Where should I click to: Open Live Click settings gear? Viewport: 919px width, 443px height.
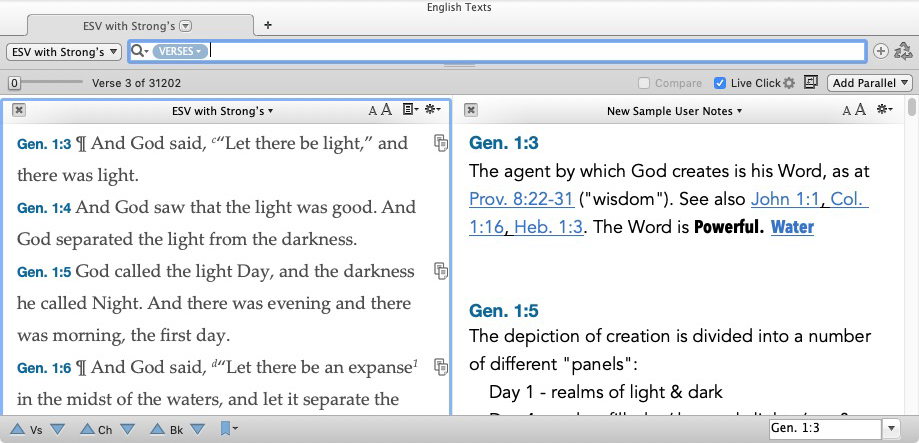[x=789, y=83]
